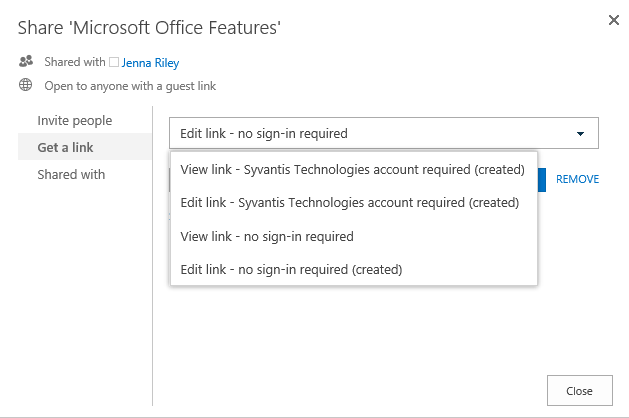Open Jenna Riley's profile link

[x=150, y=63]
